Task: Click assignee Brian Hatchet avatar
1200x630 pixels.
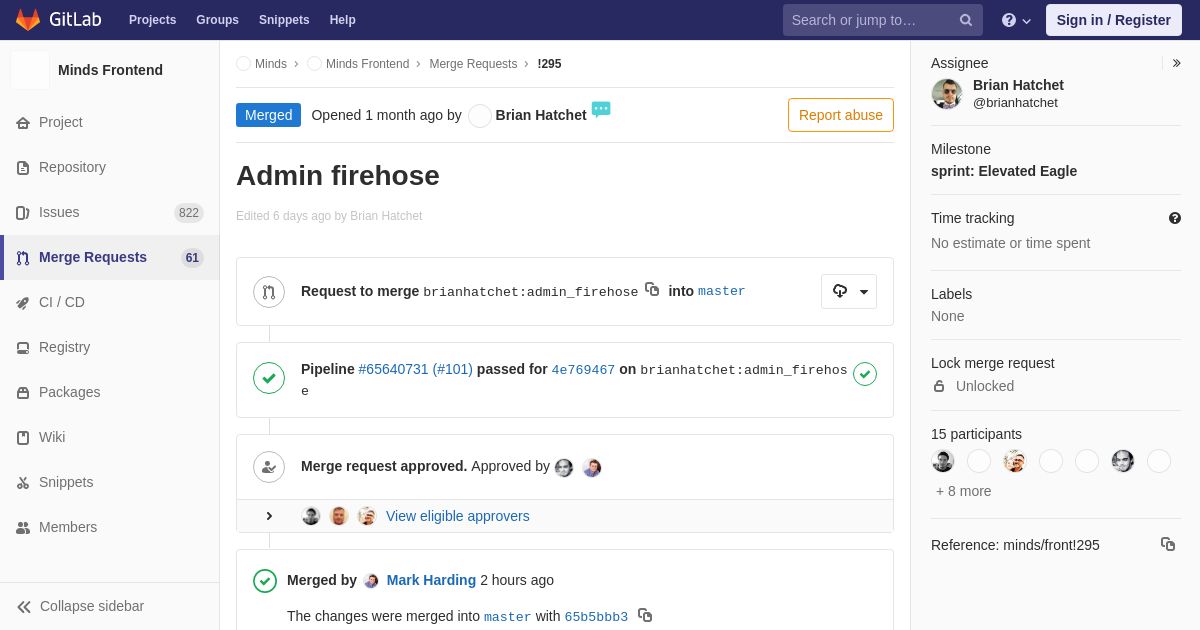Action: [947, 94]
